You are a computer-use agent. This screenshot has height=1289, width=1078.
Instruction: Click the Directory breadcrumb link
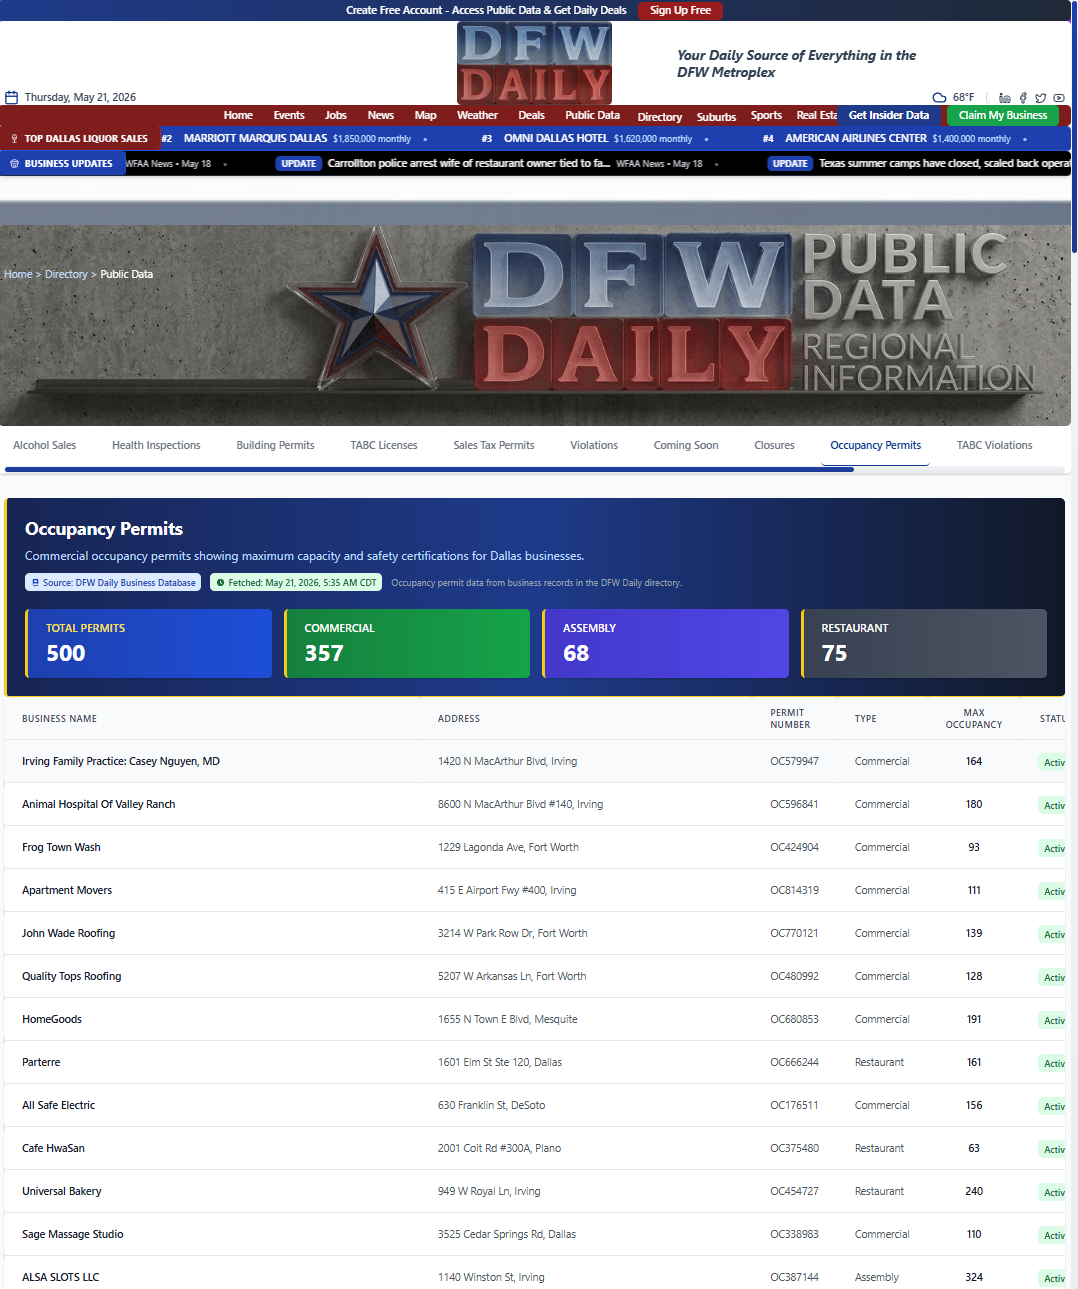tap(66, 274)
